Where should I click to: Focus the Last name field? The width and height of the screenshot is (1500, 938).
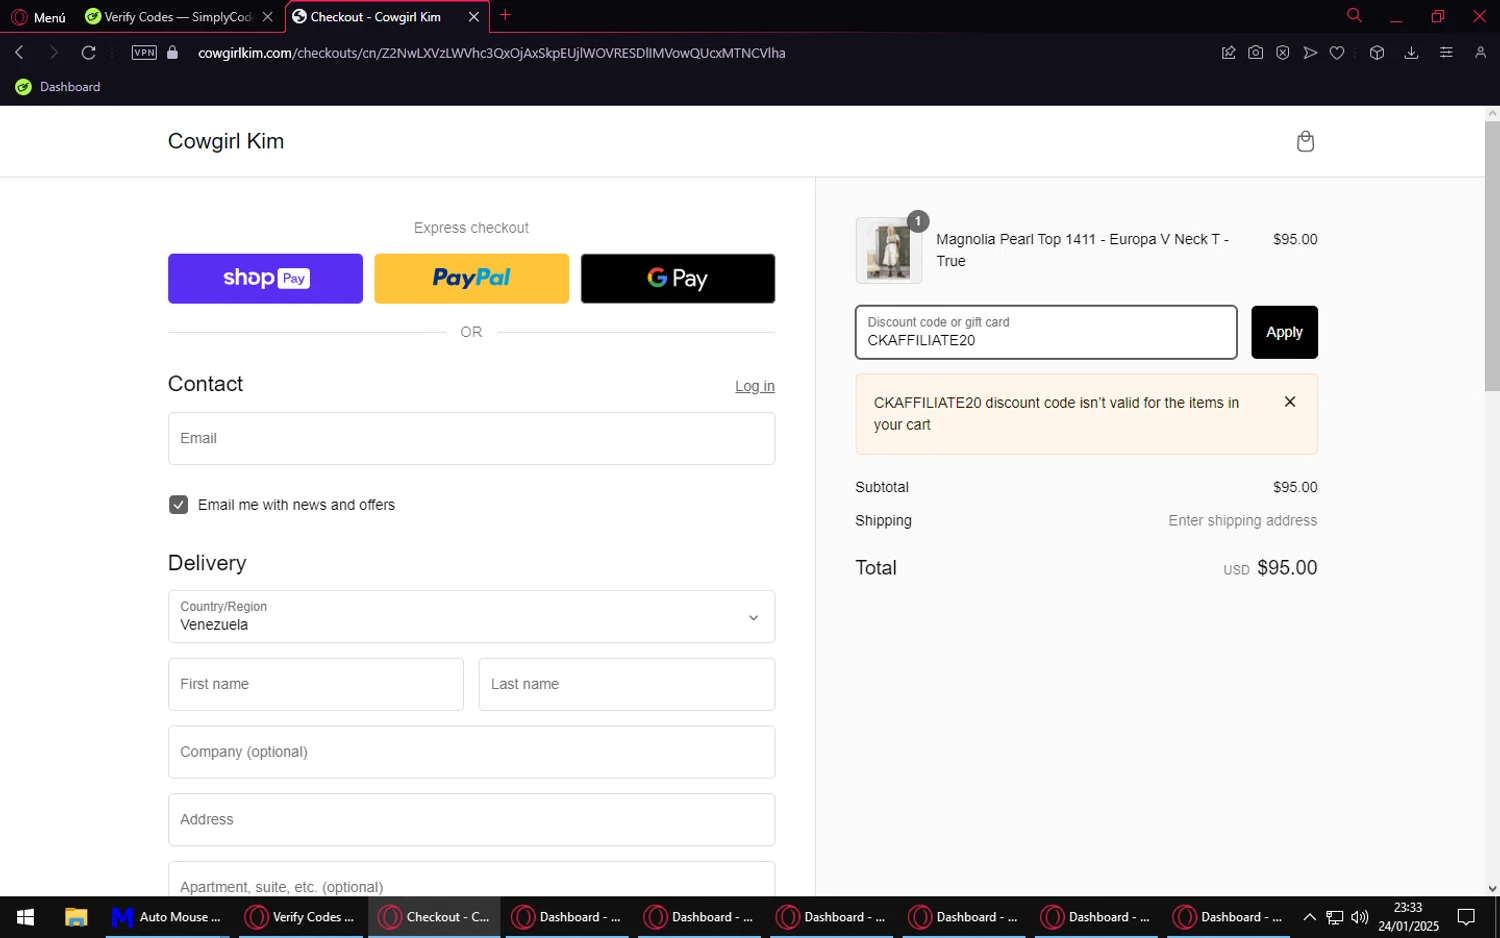(627, 684)
